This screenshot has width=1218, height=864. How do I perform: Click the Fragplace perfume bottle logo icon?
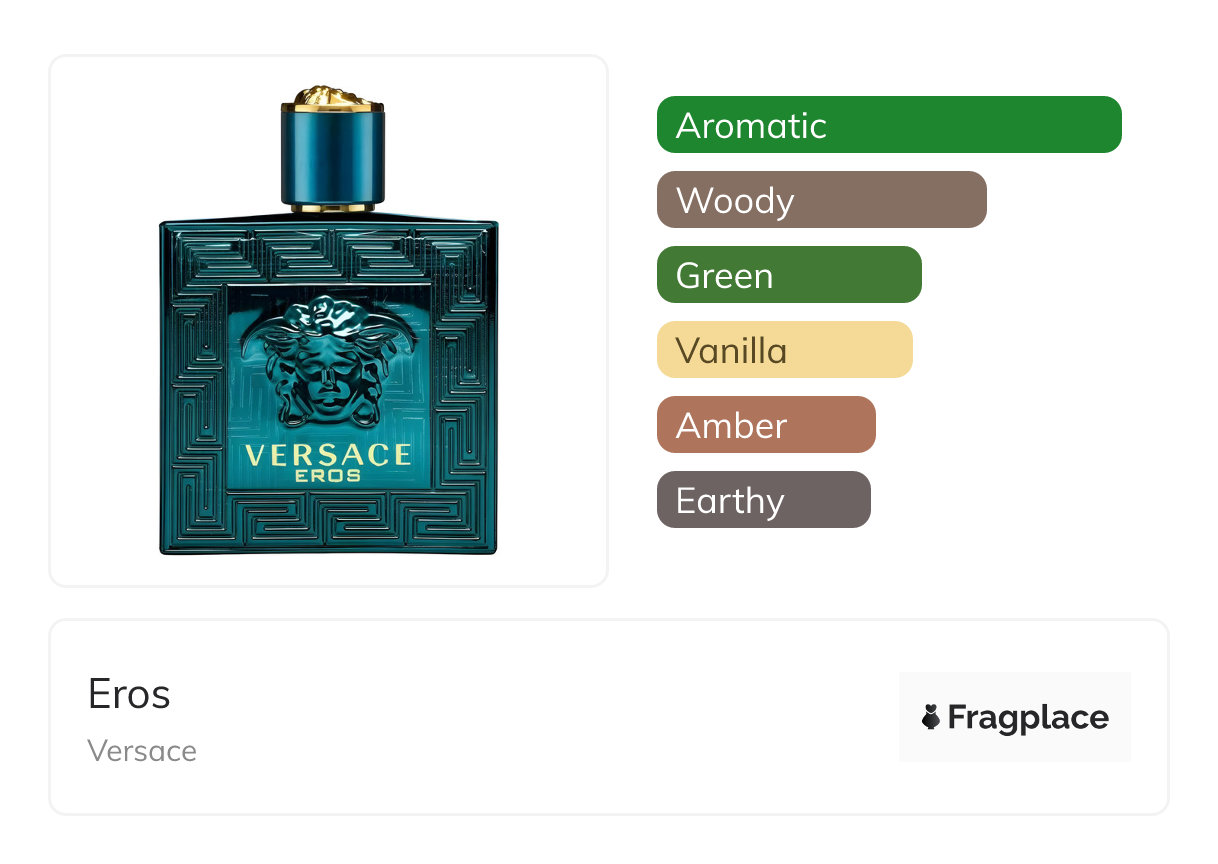pos(931,717)
